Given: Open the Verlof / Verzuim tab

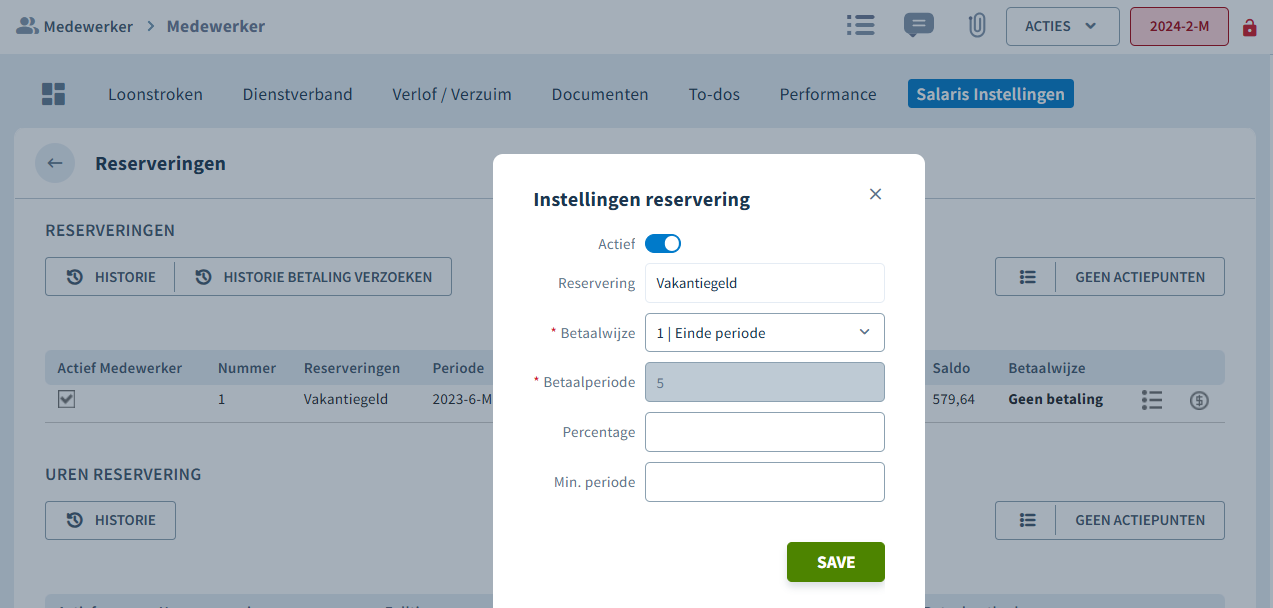Looking at the screenshot, I should pyautogui.click(x=452, y=94).
